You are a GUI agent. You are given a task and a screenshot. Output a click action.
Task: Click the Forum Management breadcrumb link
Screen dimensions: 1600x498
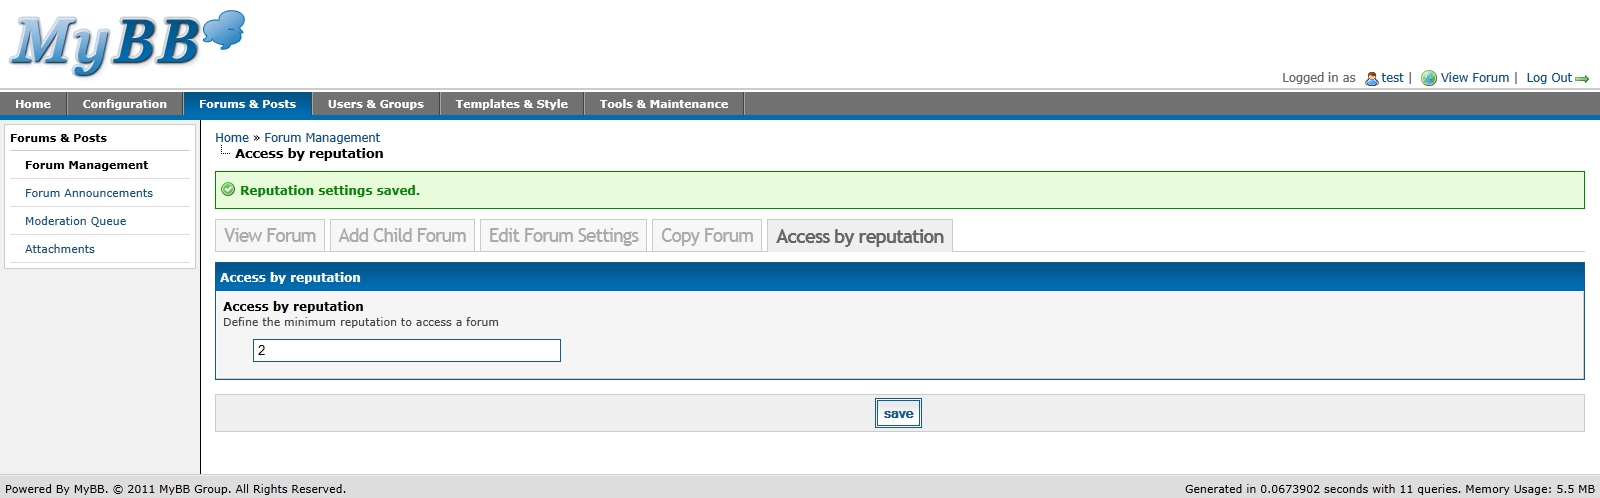[x=322, y=138]
